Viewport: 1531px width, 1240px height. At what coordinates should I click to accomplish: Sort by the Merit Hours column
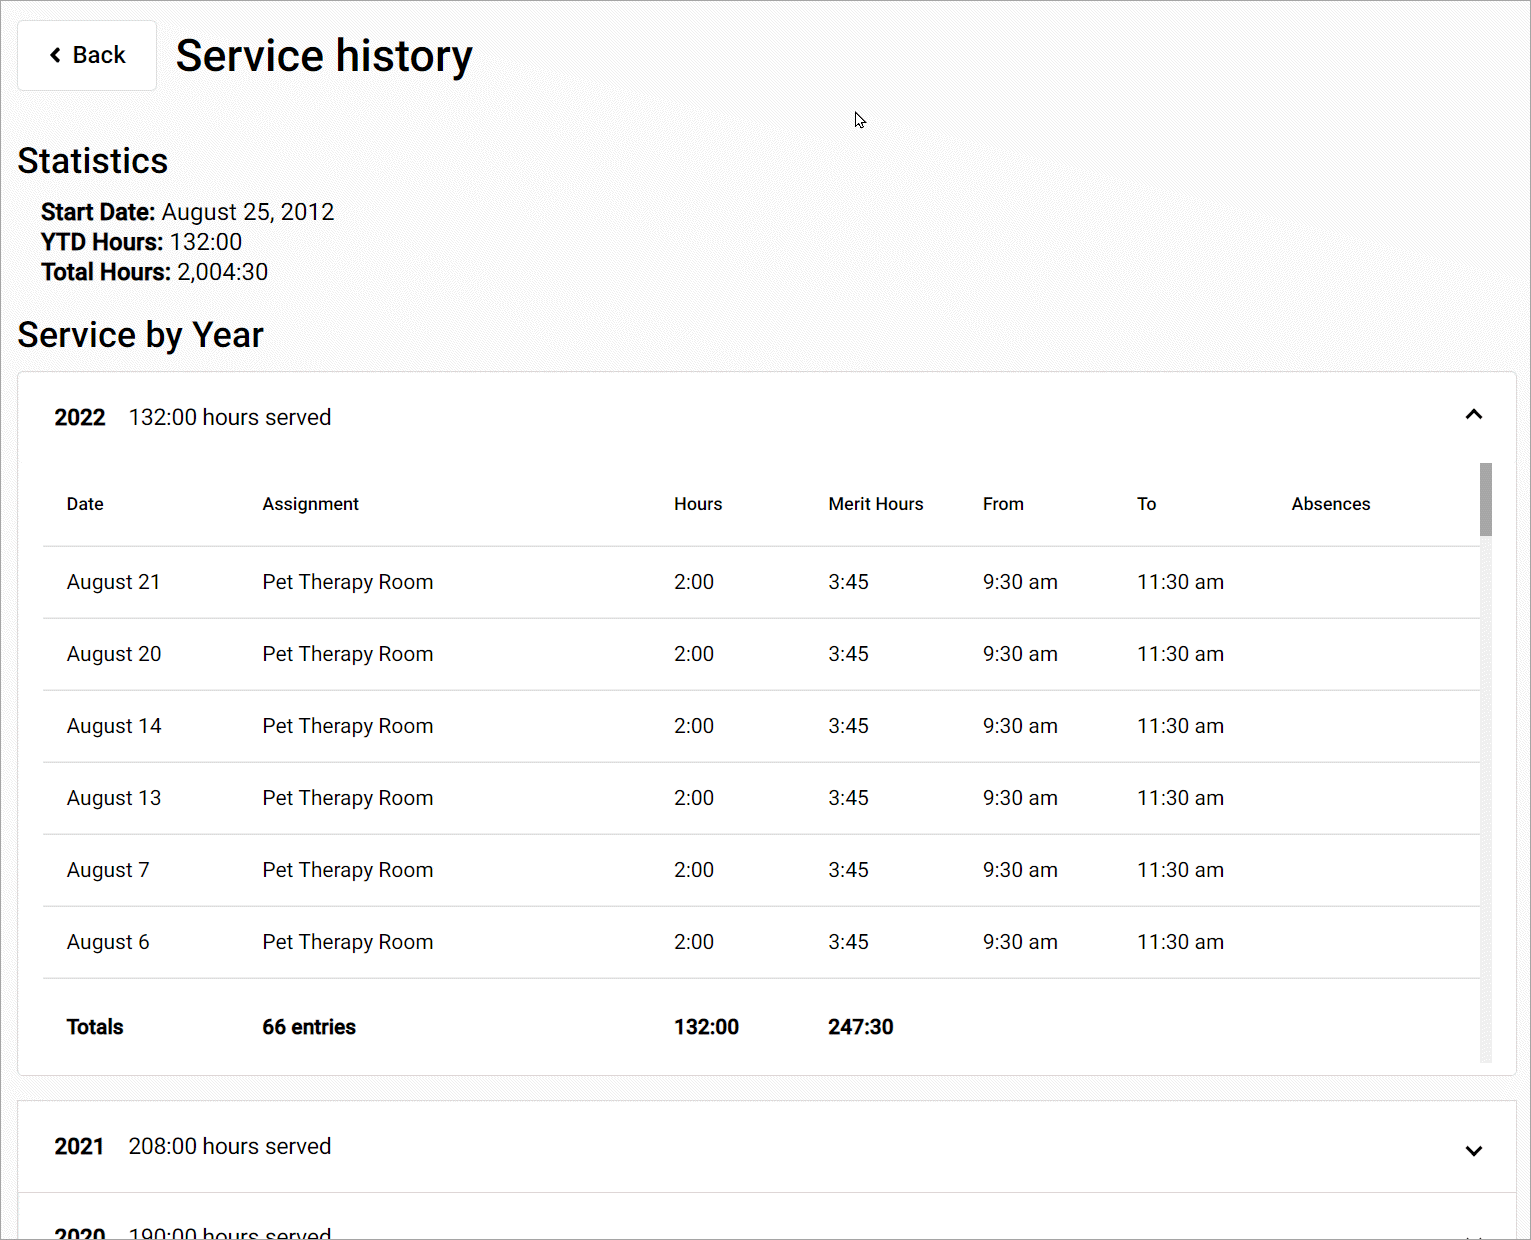pyautogui.click(x=875, y=504)
